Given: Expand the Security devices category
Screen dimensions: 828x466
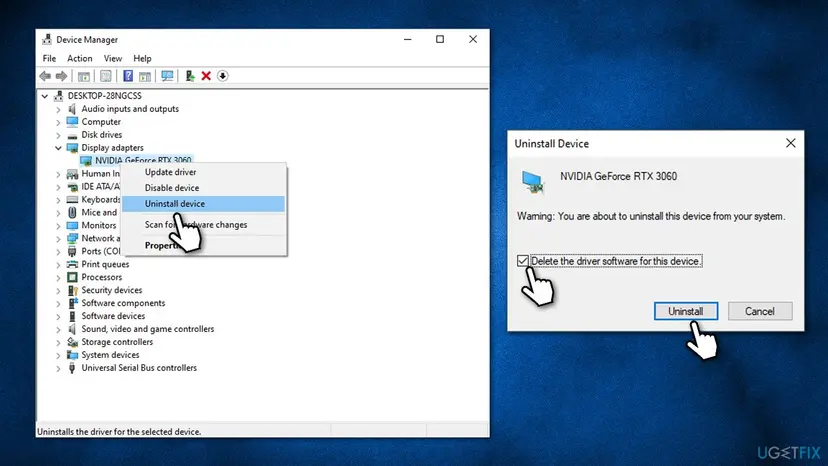Looking at the screenshot, I should (x=58, y=291).
